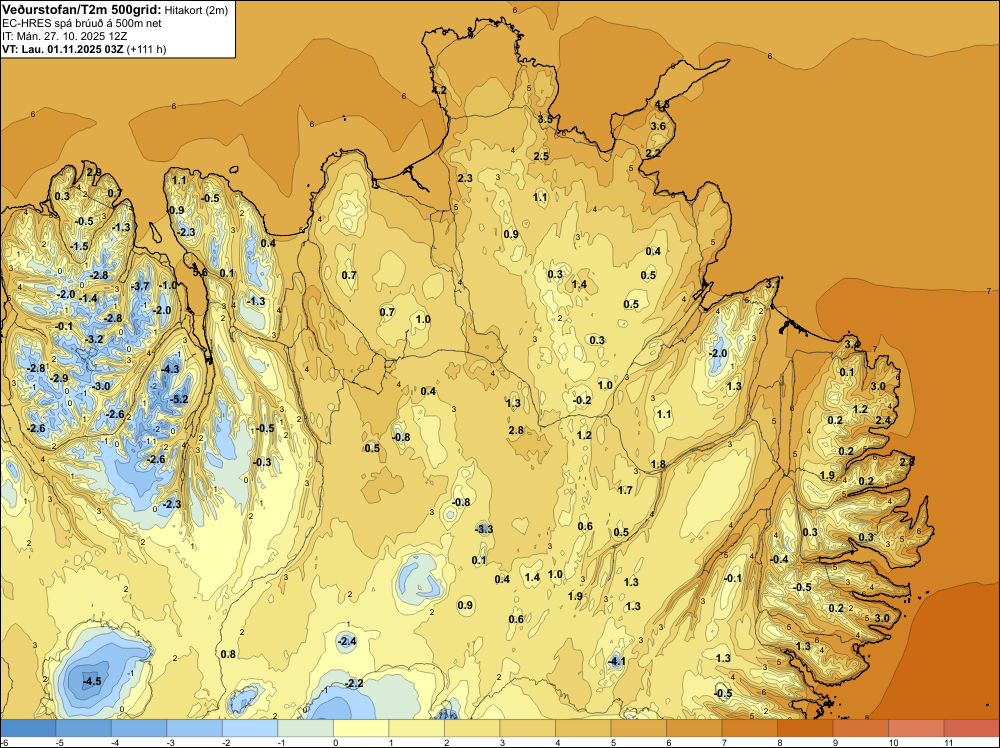Screen dimensions: 1000x748
Task: Select the "3.6" temperature value
Action: [x=658, y=126]
